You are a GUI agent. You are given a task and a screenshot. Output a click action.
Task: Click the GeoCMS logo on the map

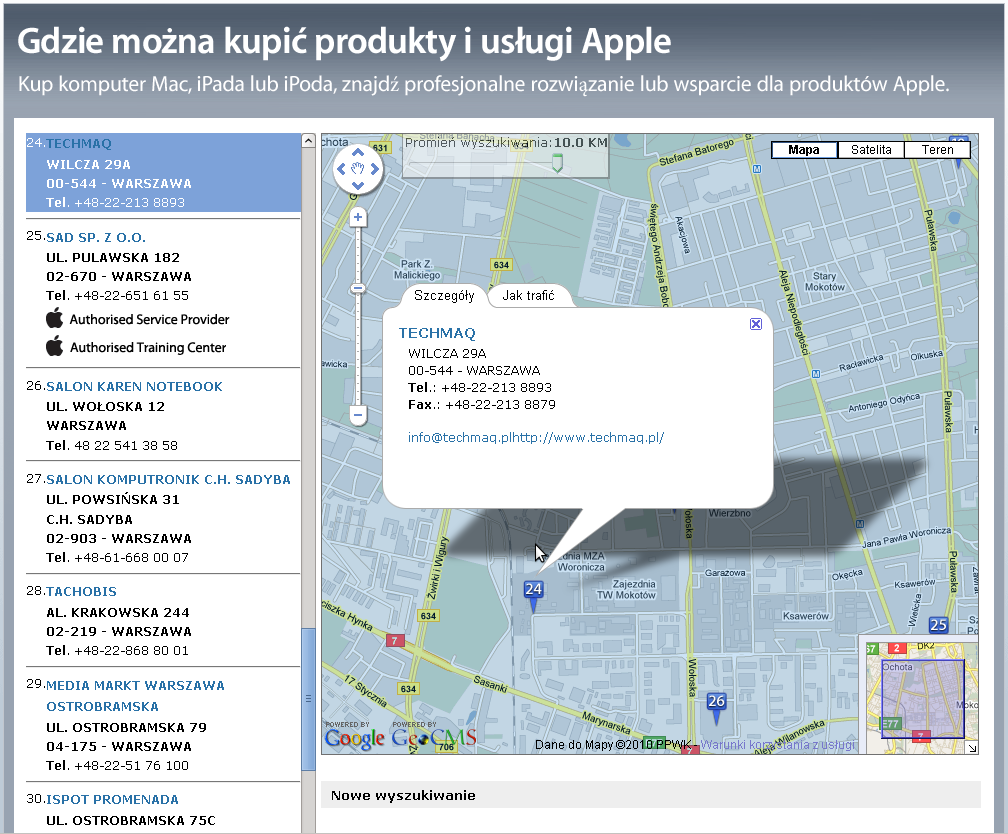point(434,738)
